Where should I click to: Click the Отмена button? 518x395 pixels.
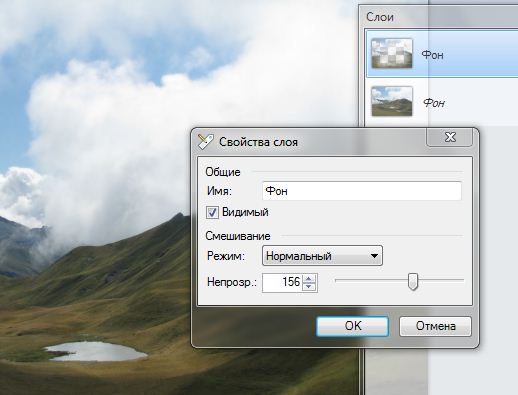pyautogui.click(x=435, y=326)
